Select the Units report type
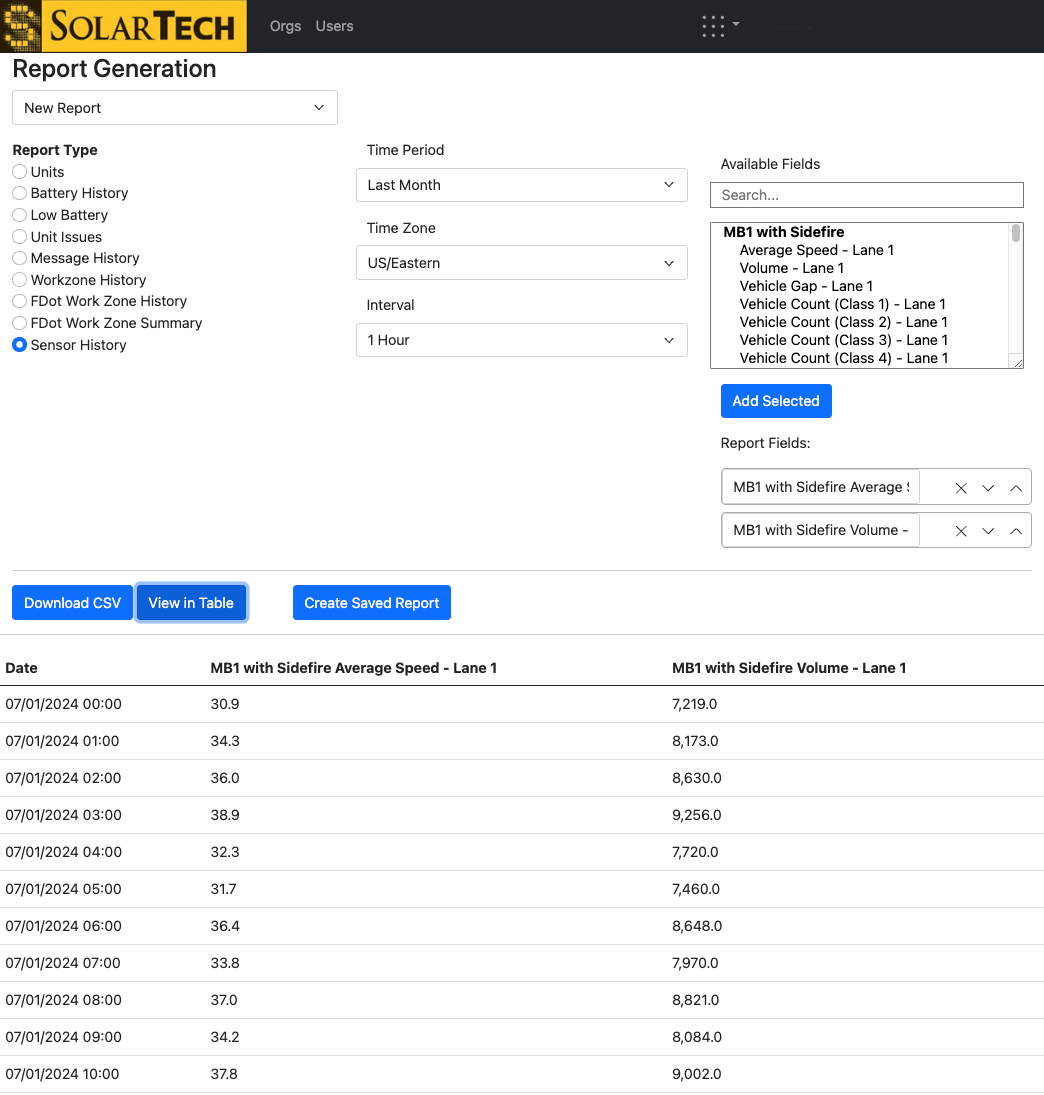The width and height of the screenshot is (1044, 1095). pyautogui.click(x=20, y=172)
